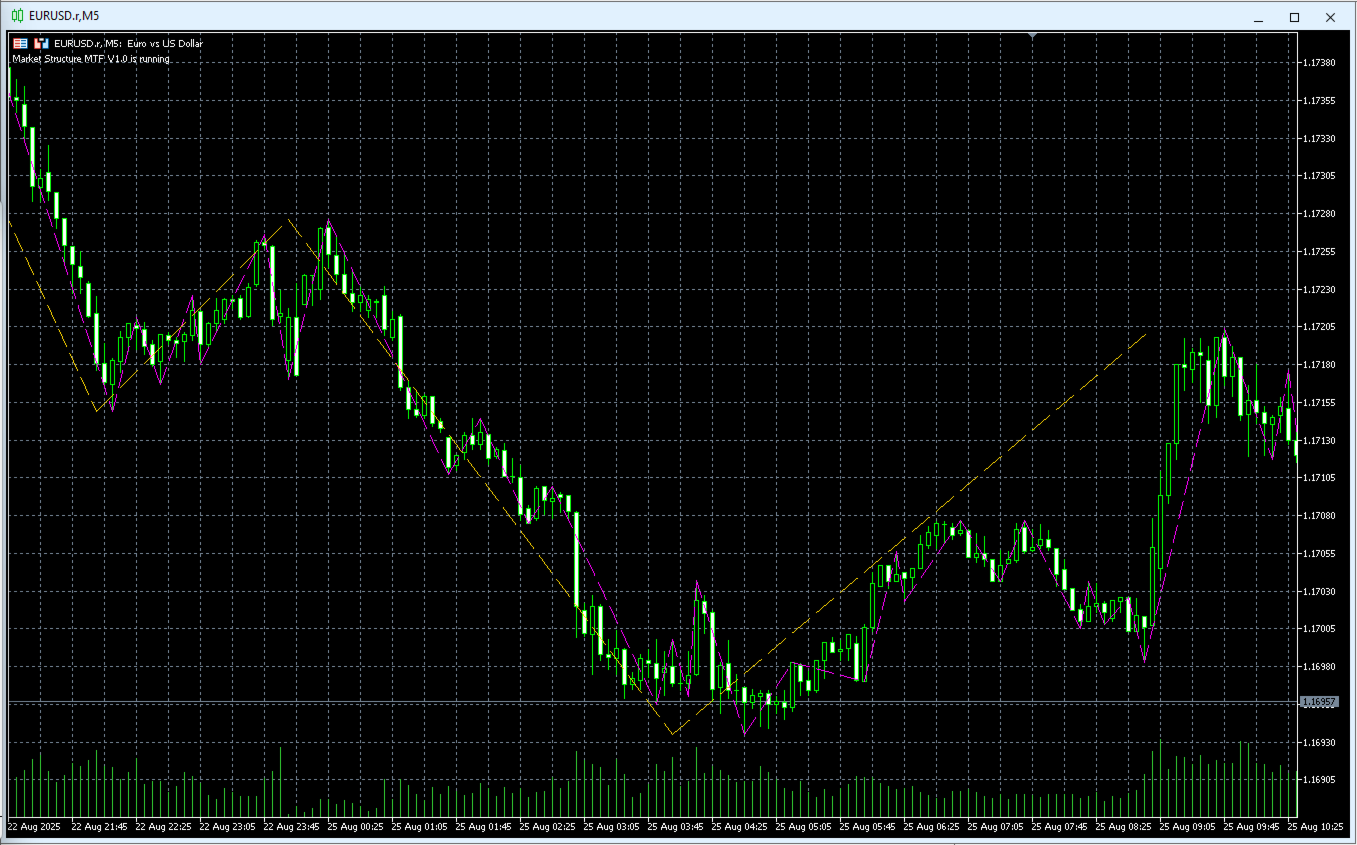Click the EURUSD.r,M5 window title text
Viewport: 1357px width, 845px height.
(64, 16)
